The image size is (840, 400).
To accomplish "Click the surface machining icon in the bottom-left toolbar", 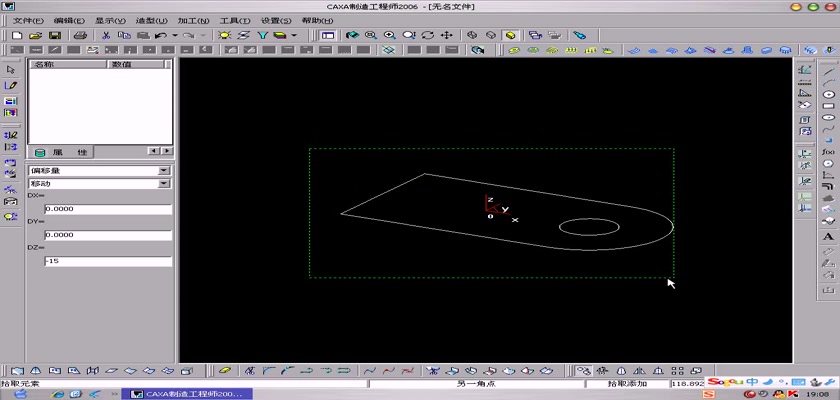I will (17, 371).
